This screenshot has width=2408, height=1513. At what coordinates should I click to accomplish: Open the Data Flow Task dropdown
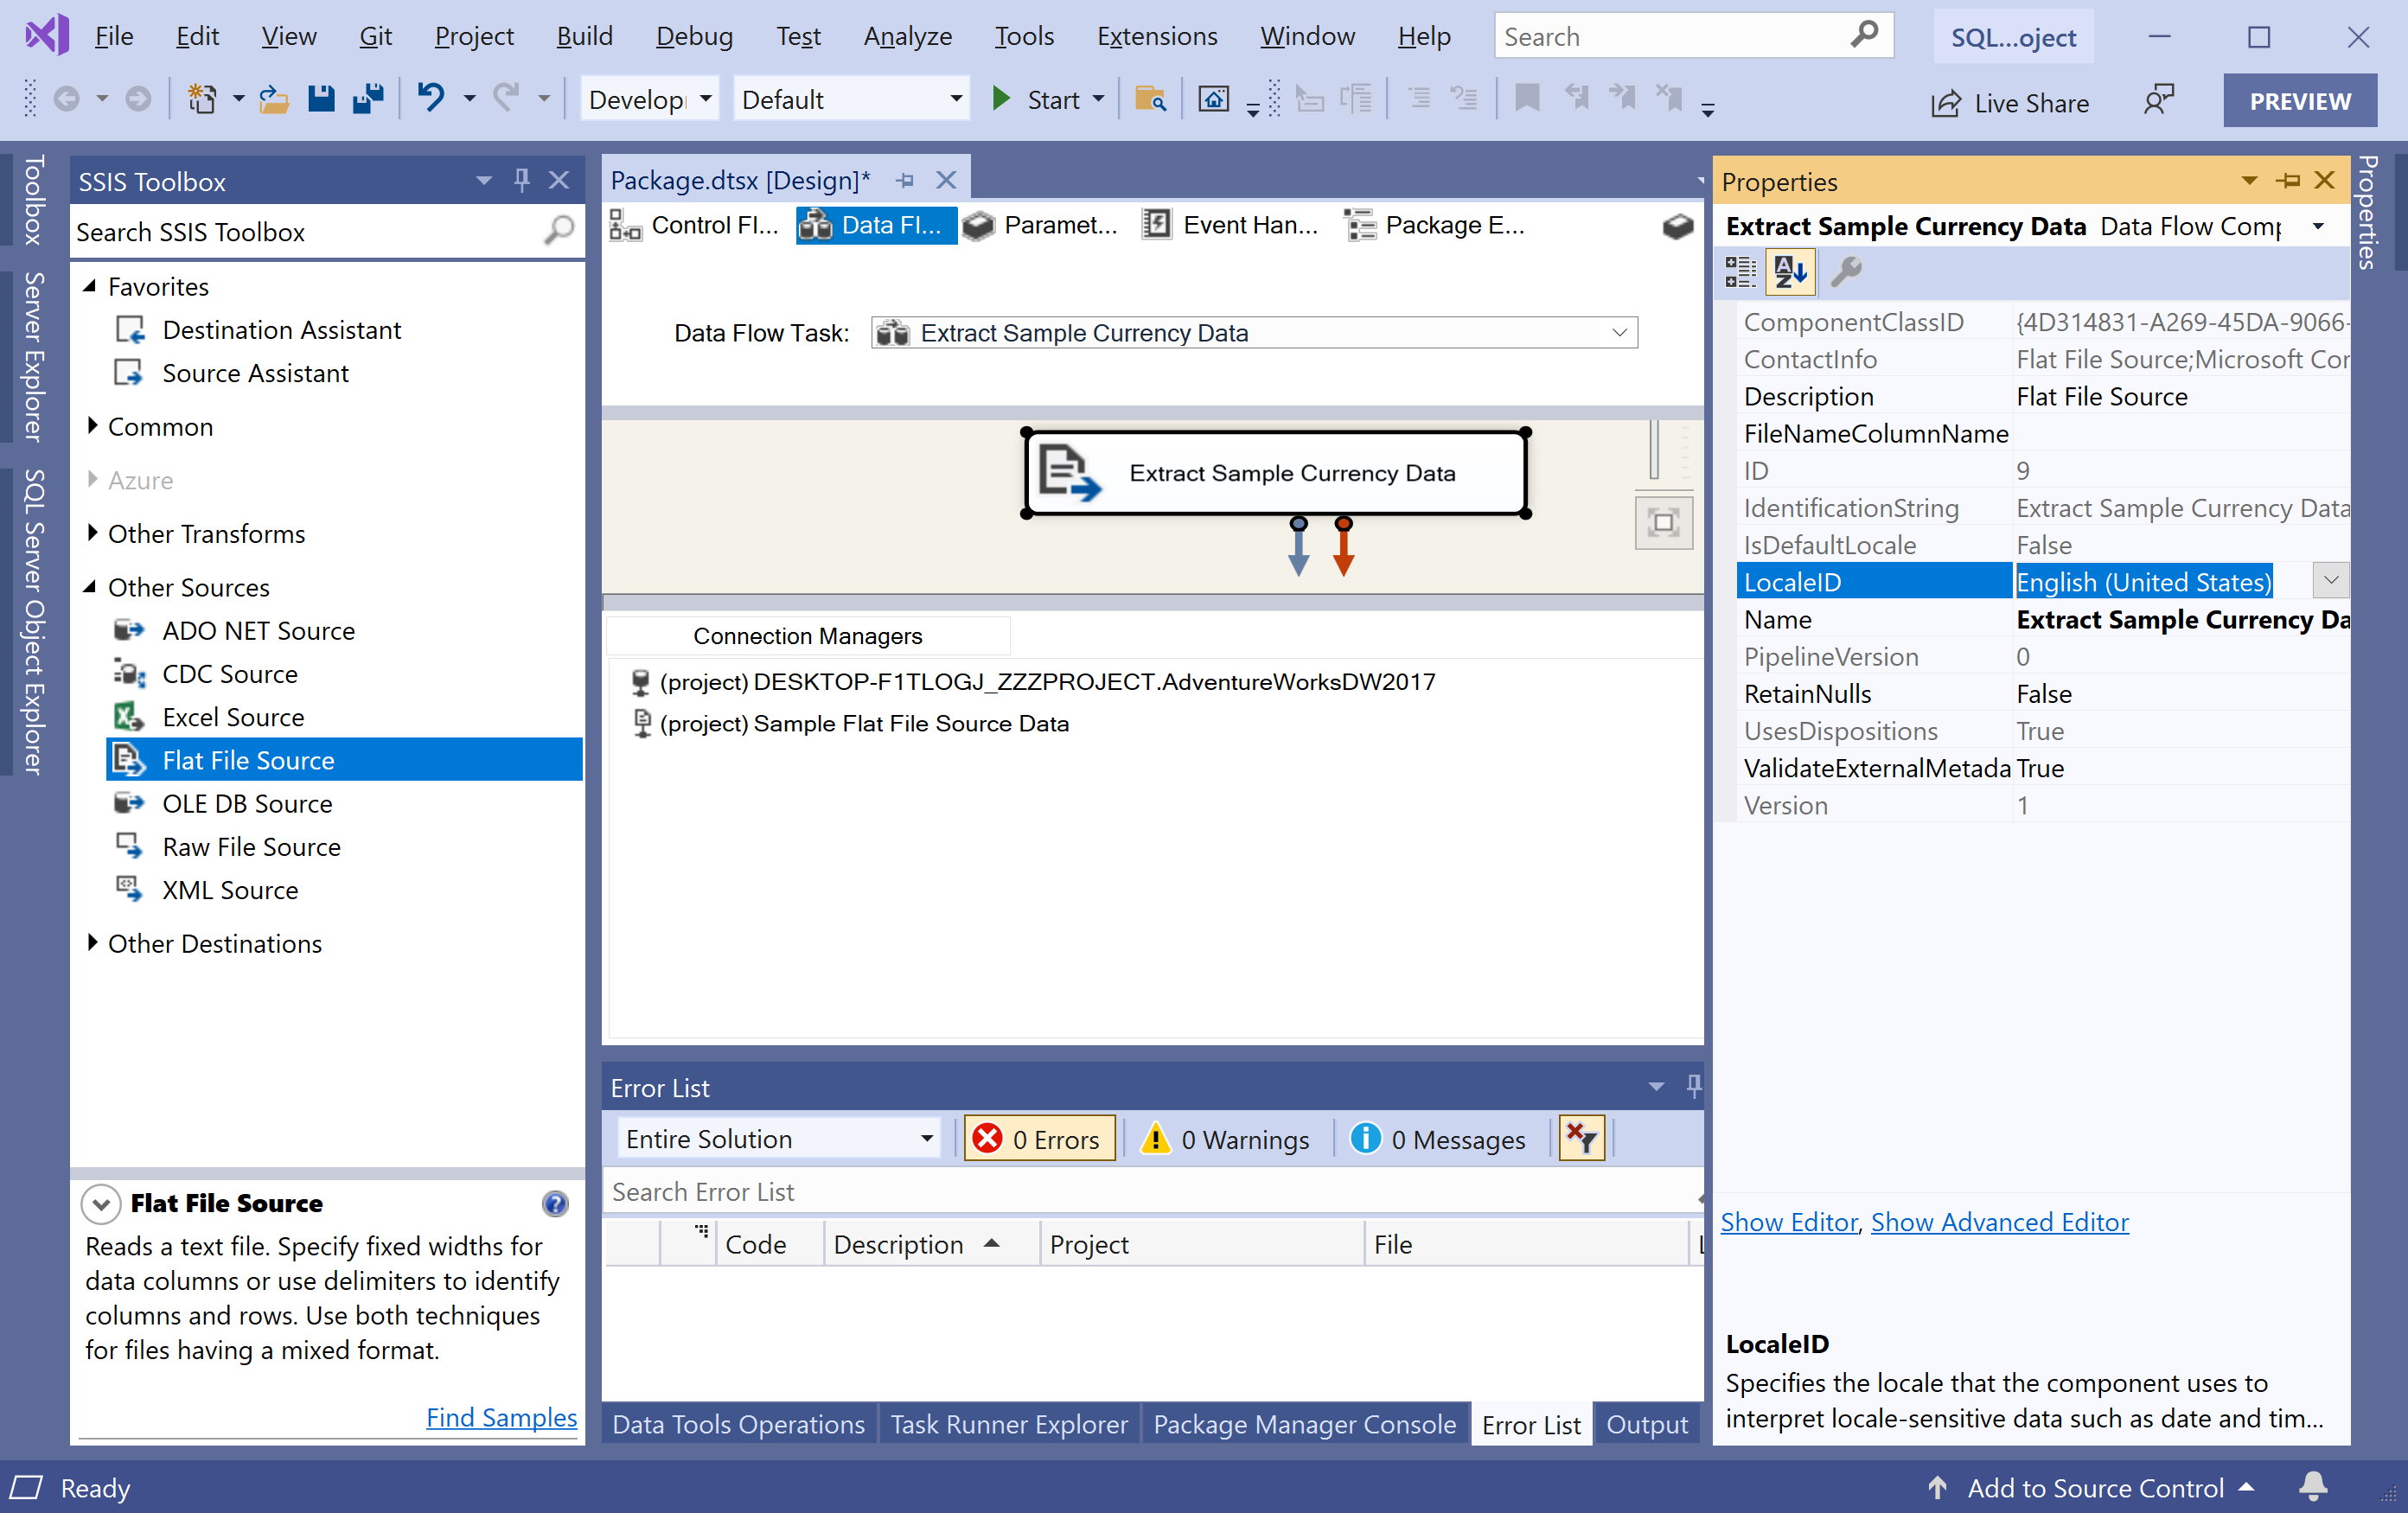point(1619,333)
